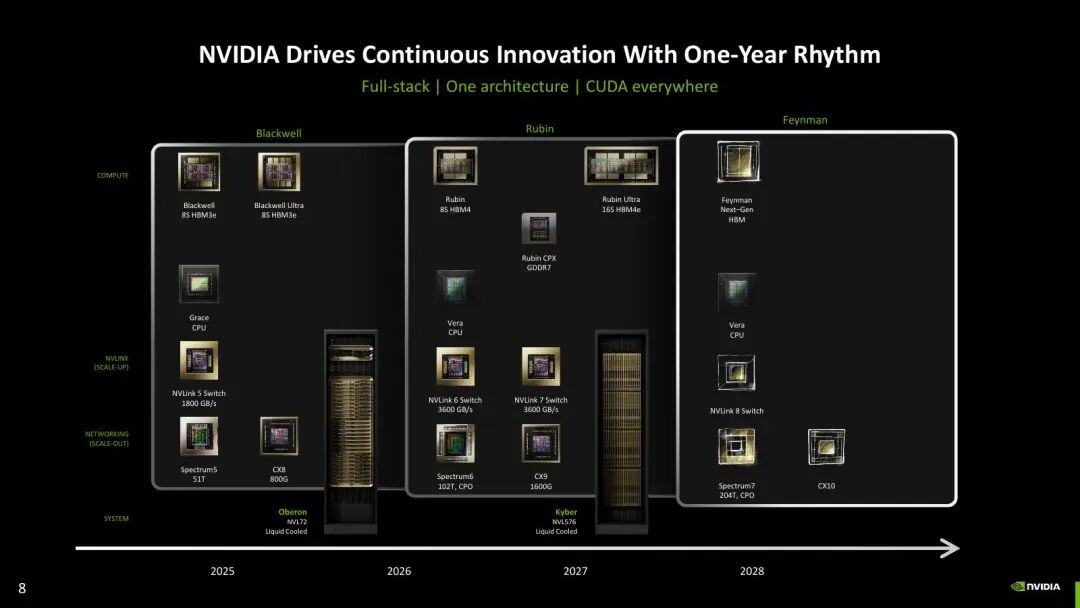Click the Spectrum7 204T CPO chip image
Image resolution: width=1080 pixels, height=608 pixels.
point(736,447)
